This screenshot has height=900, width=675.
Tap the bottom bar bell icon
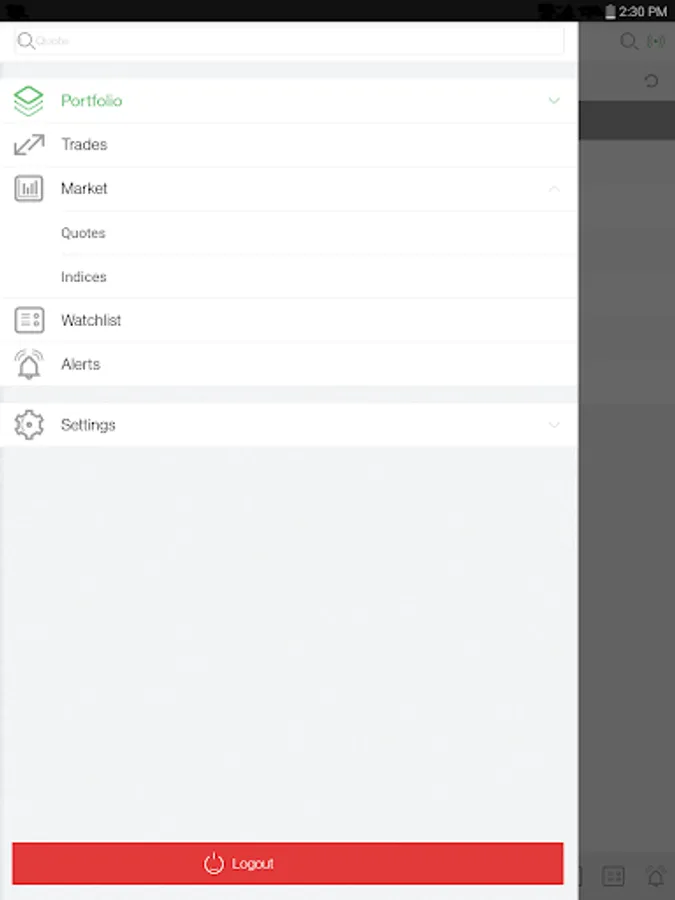[656, 877]
